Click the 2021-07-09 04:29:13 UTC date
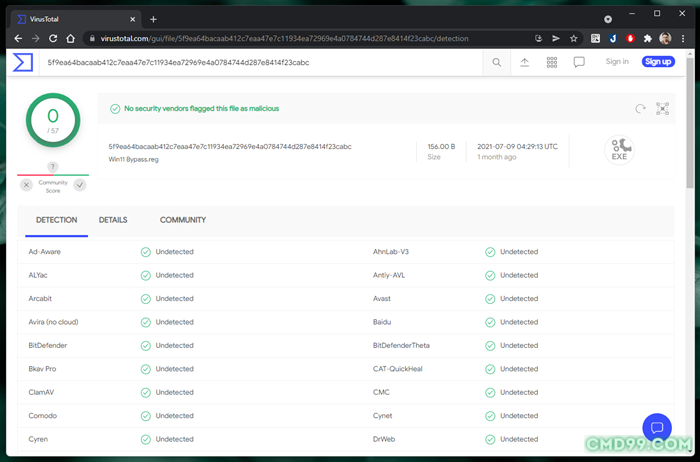Screen dimensions: 700x462 (x=517, y=146)
